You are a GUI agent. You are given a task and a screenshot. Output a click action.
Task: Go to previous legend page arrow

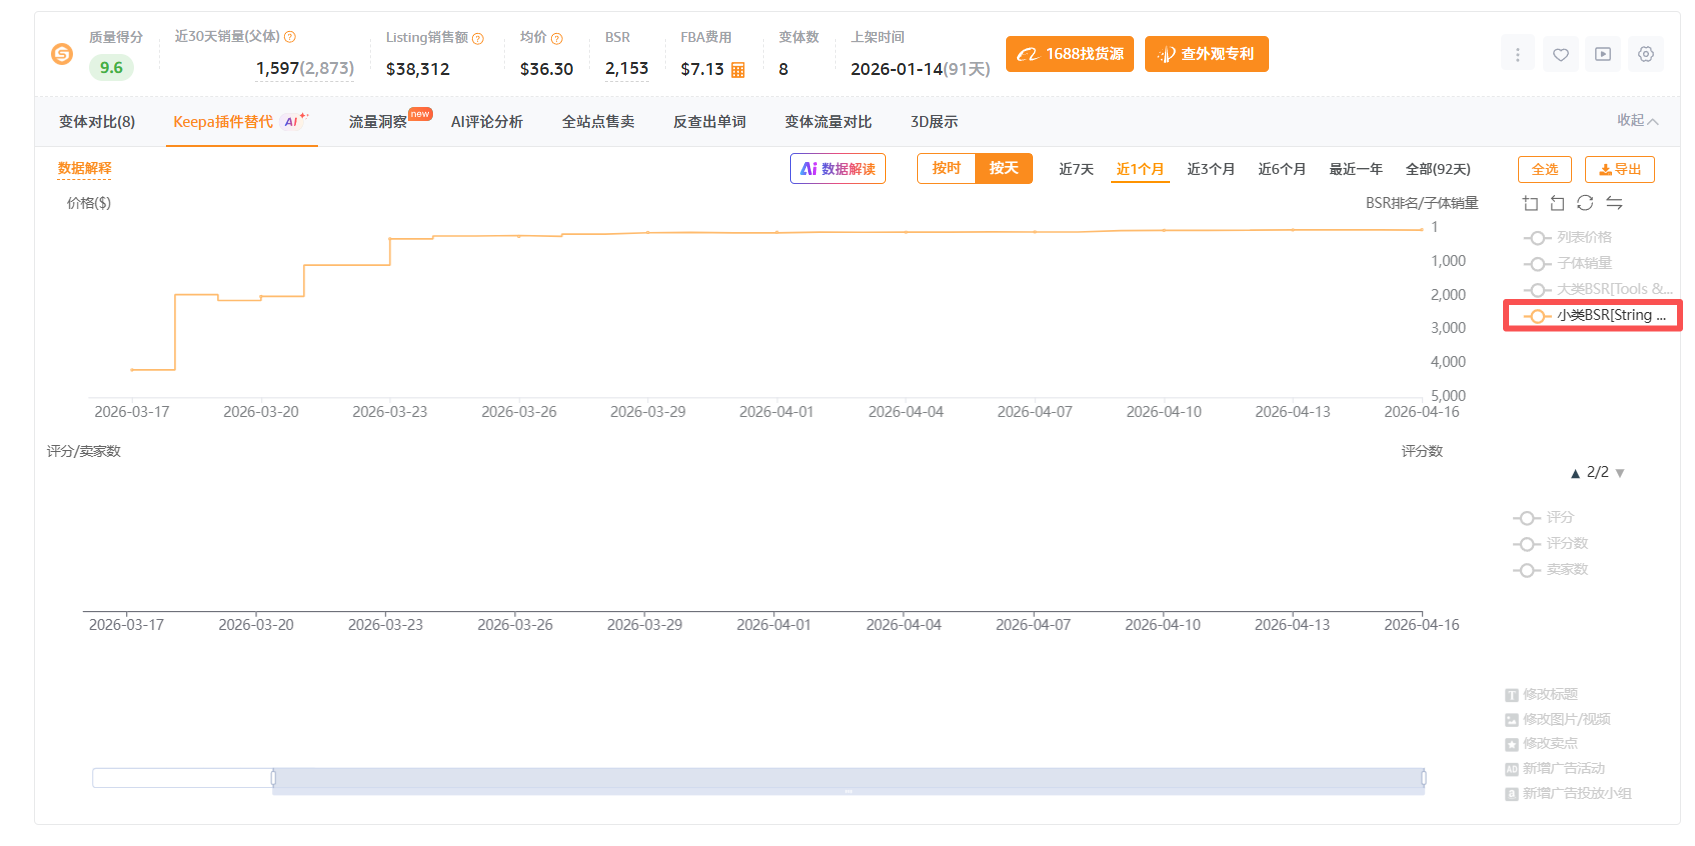1575,473
